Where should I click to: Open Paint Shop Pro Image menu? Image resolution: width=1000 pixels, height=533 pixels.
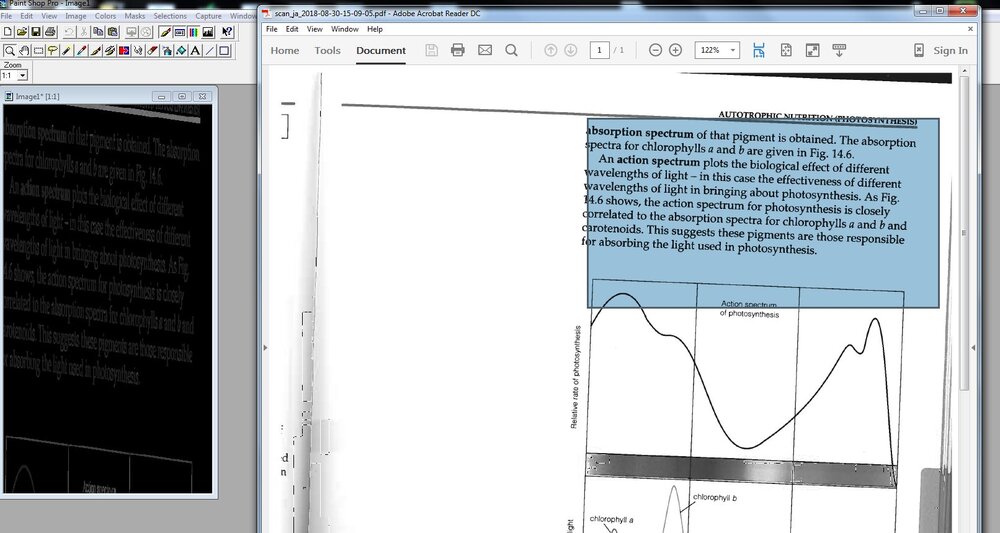75,16
